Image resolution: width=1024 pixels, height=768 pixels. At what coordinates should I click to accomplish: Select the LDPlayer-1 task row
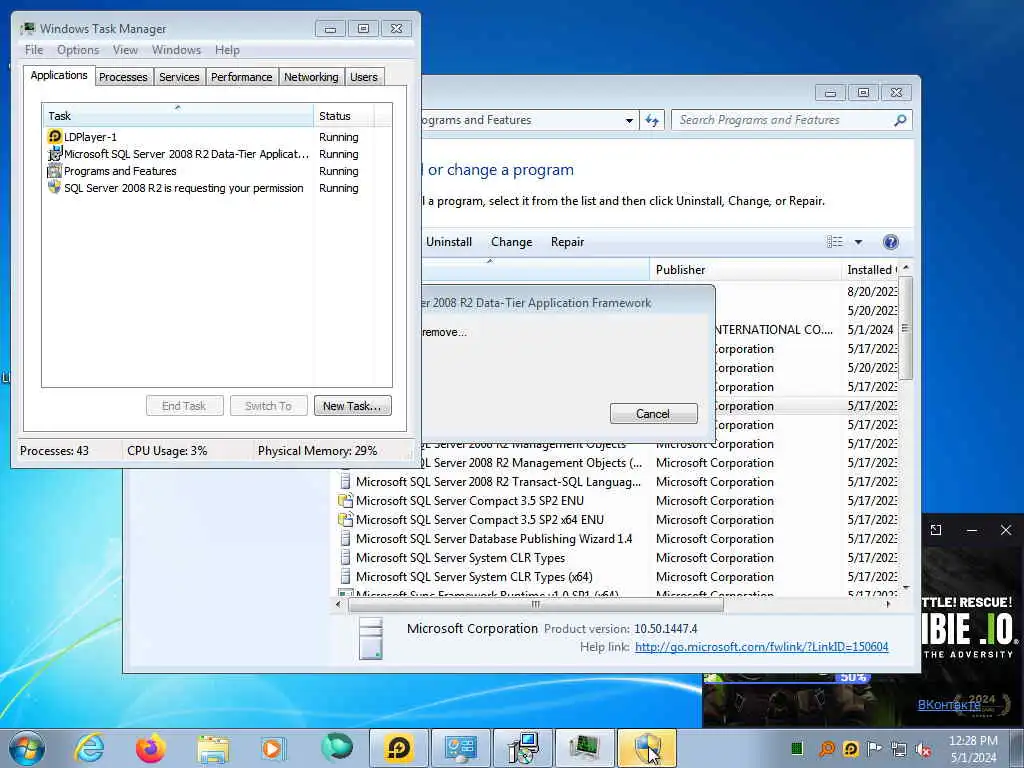click(x=217, y=137)
